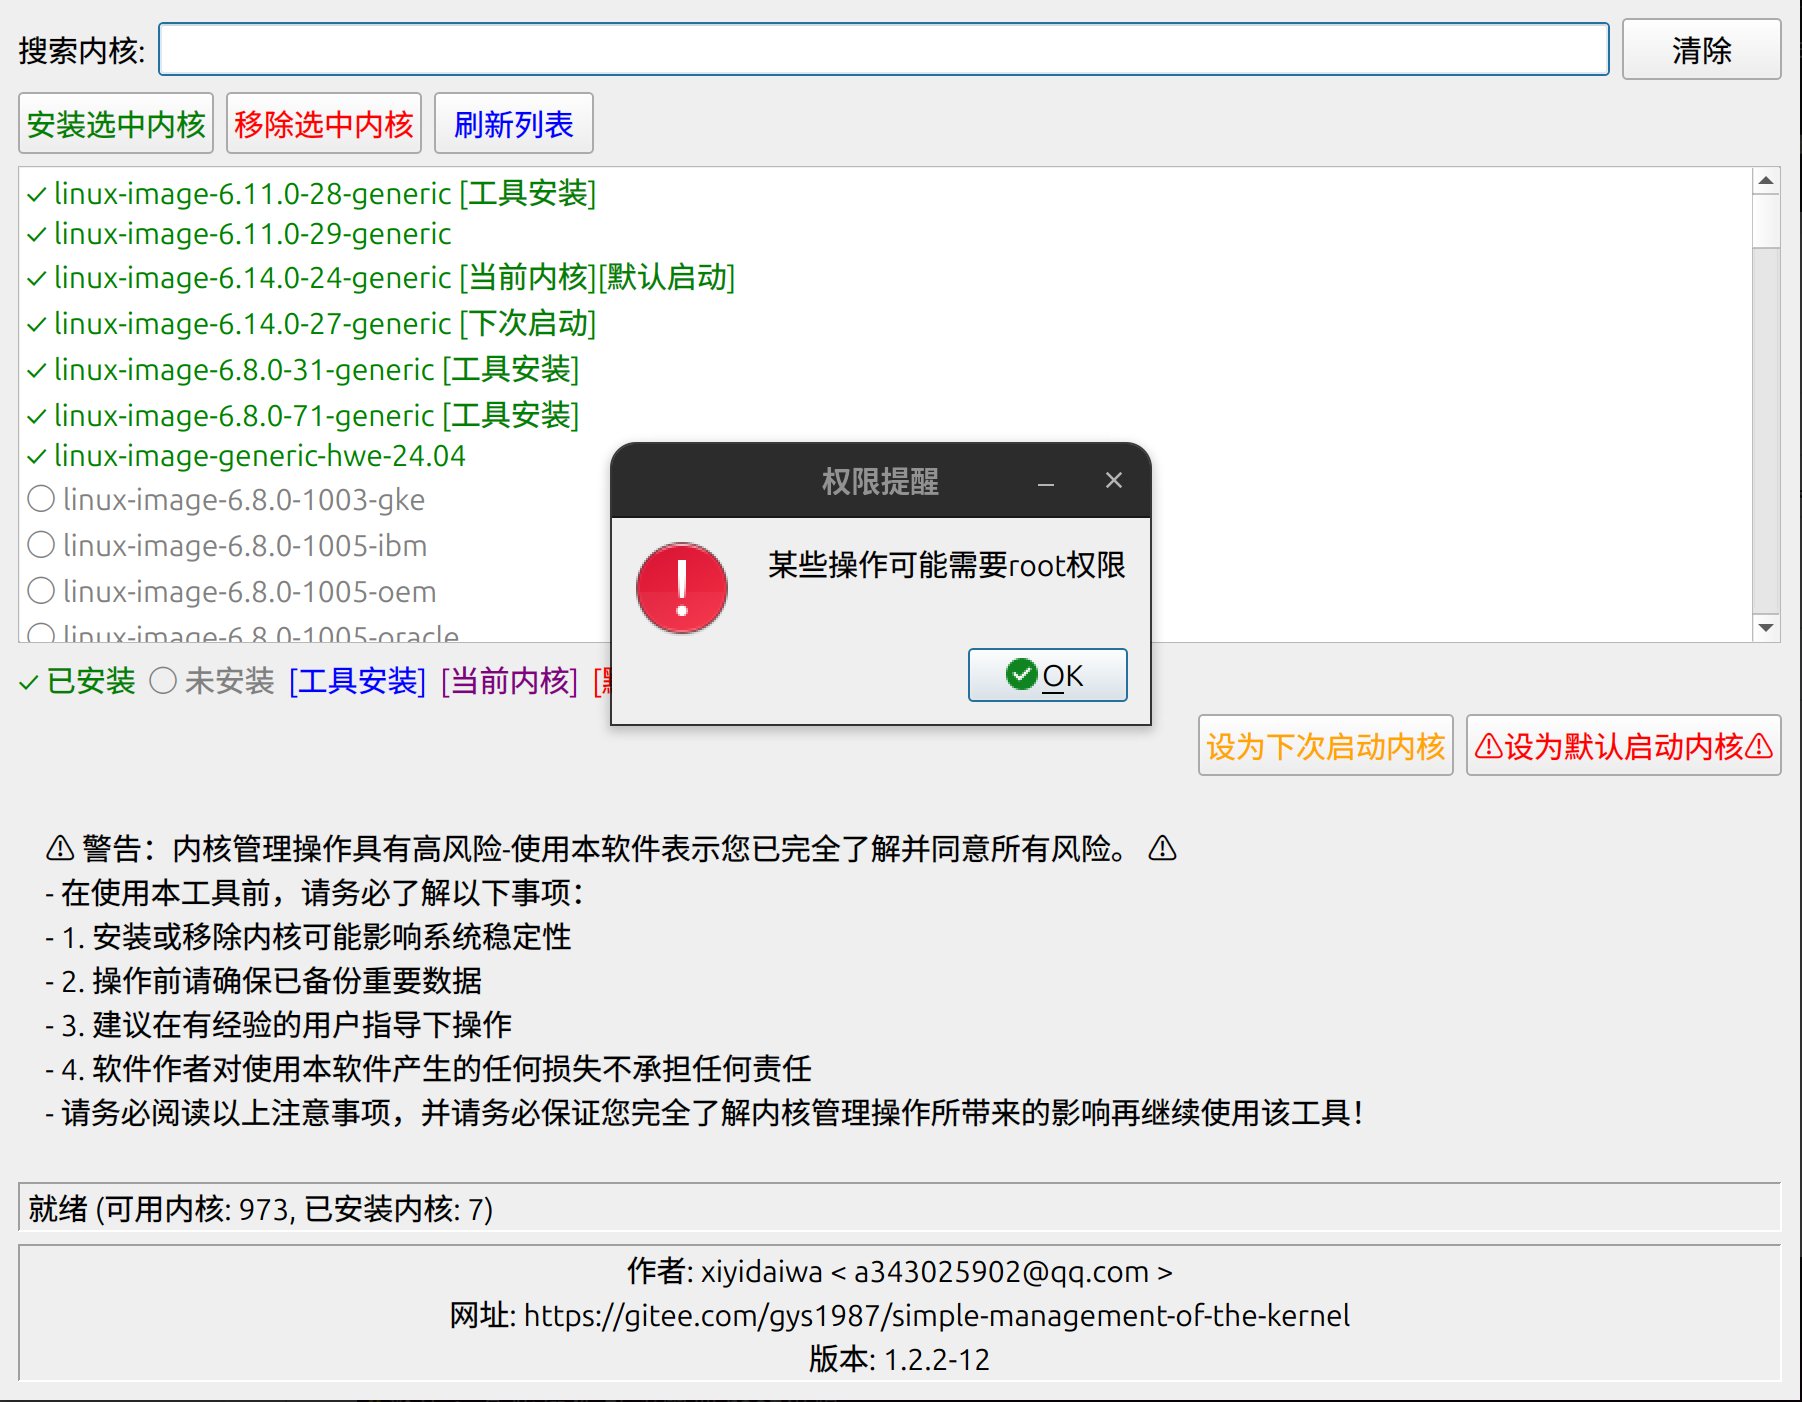Image resolution: width=1802 pixels, height=1402 pixels.
Task: Click the kernel list scrollbar thumb
Action: point(1766,221)
